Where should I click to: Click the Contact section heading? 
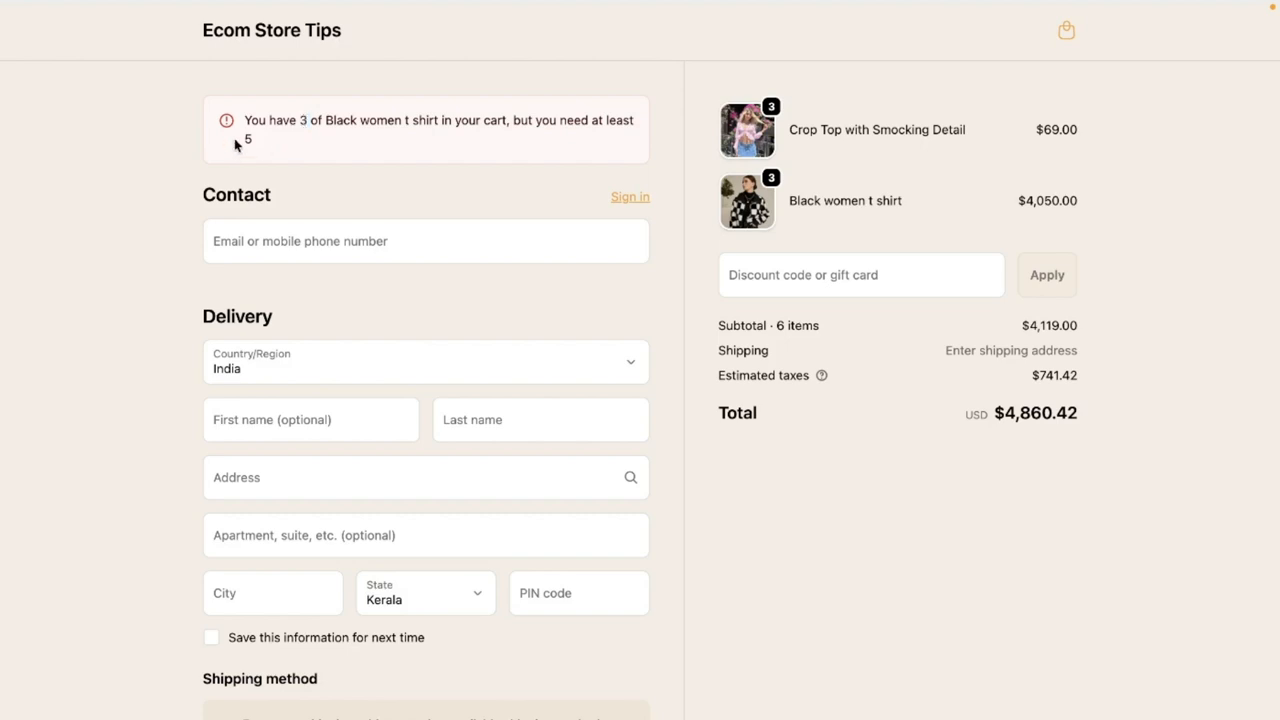[x=237, y=195]
